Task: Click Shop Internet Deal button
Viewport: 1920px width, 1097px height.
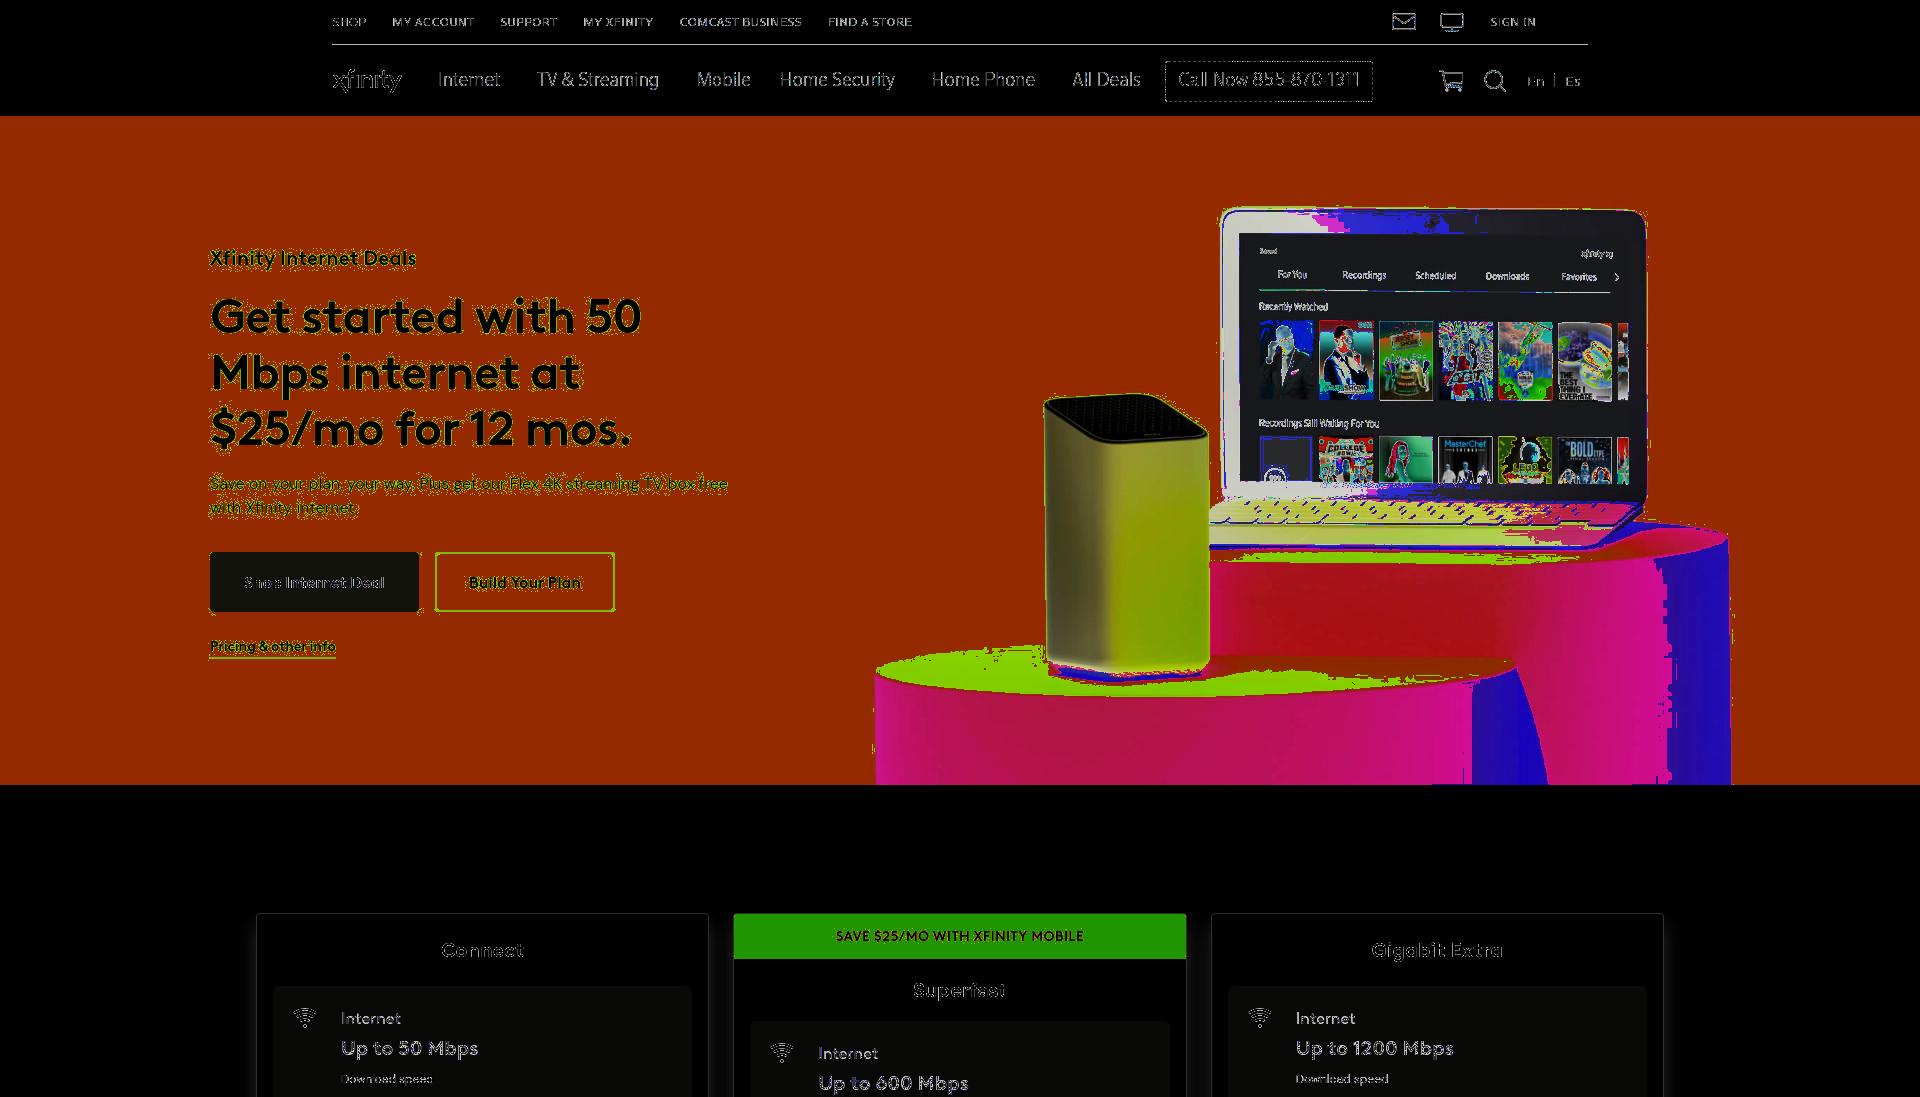Action: [314, 582]
